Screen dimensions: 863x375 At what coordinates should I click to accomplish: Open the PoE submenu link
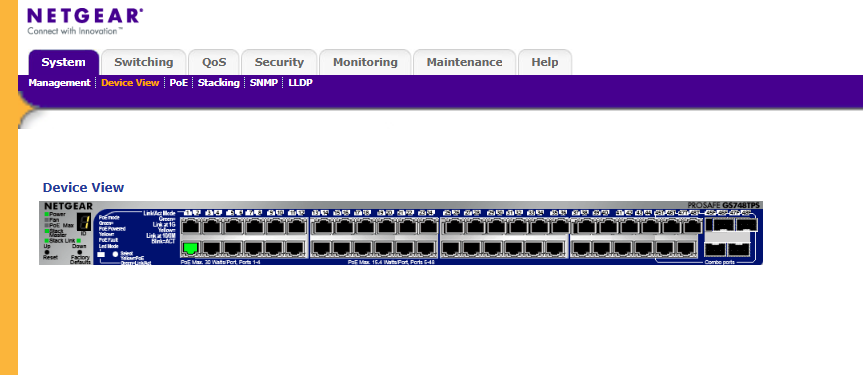[178, 83]
